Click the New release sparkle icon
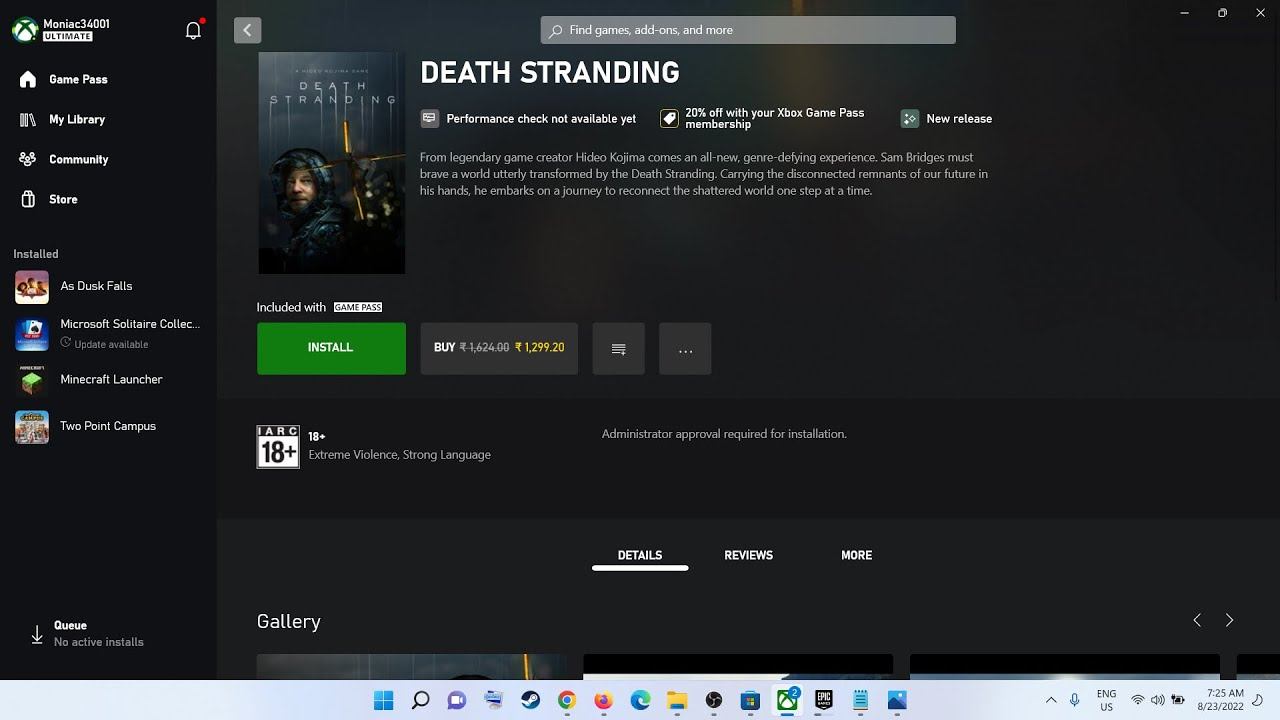 [x=909, y=118]
